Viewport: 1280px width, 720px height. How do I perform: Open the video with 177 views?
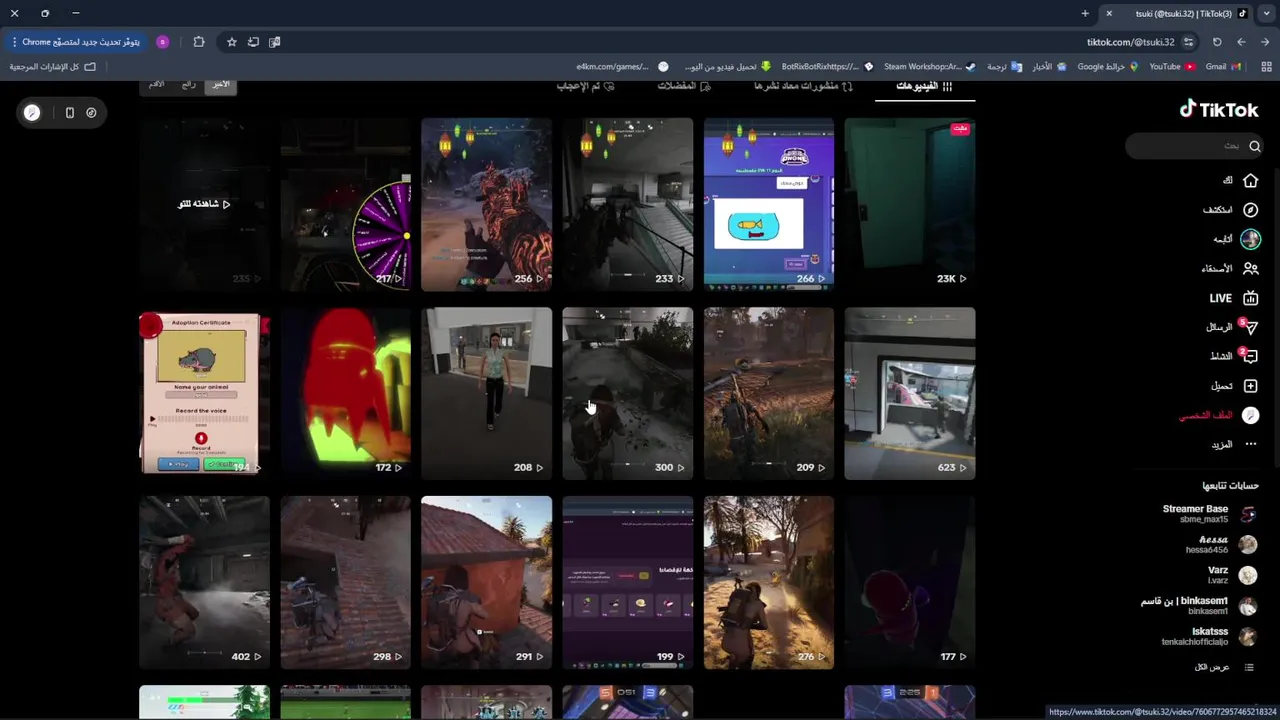909,582
